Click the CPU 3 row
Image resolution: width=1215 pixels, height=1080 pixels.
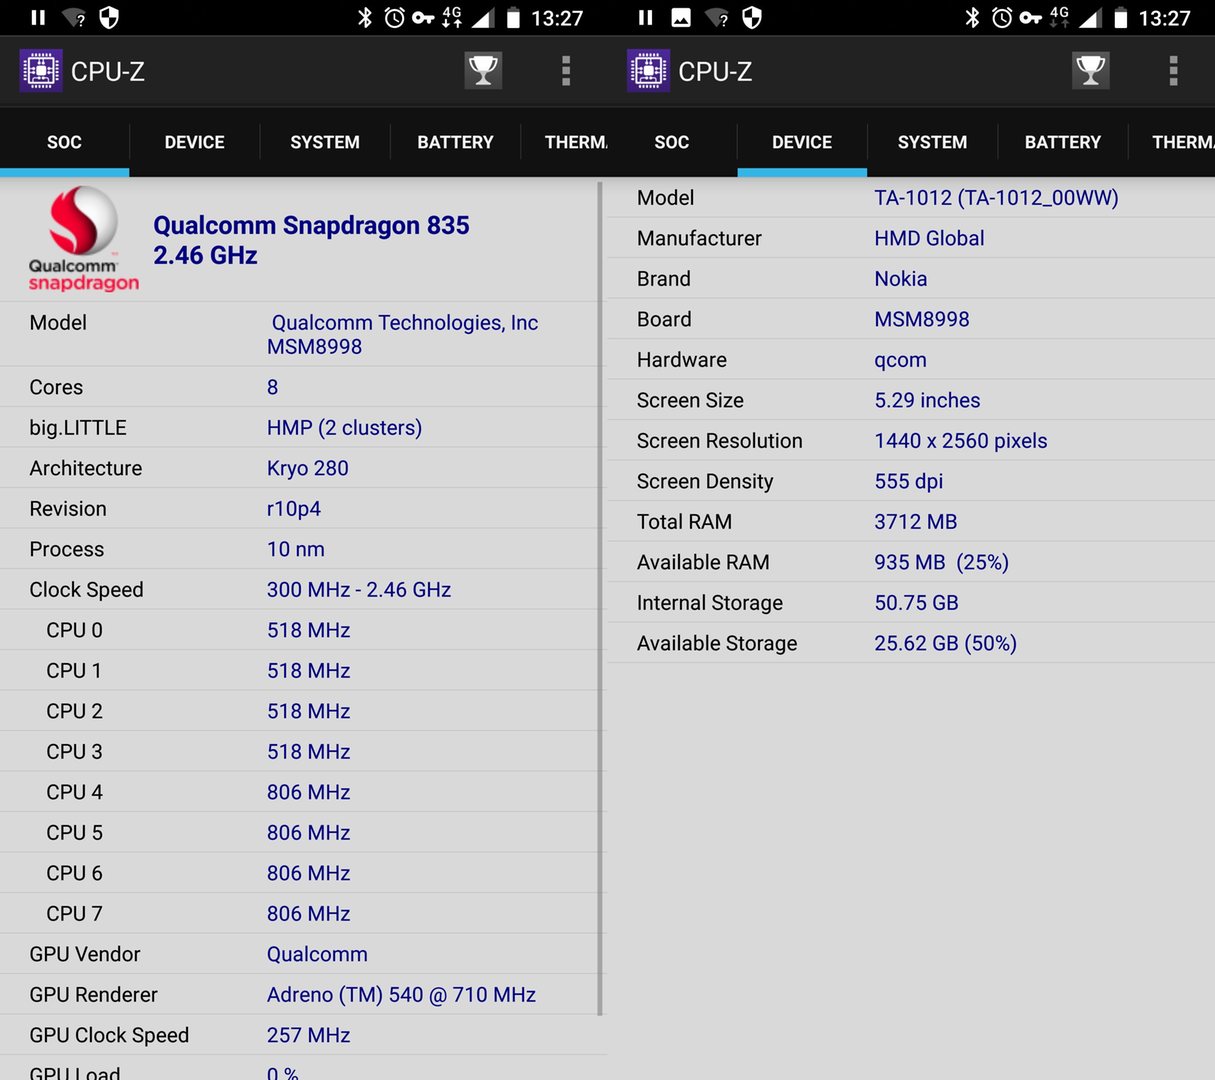(302, 752)
